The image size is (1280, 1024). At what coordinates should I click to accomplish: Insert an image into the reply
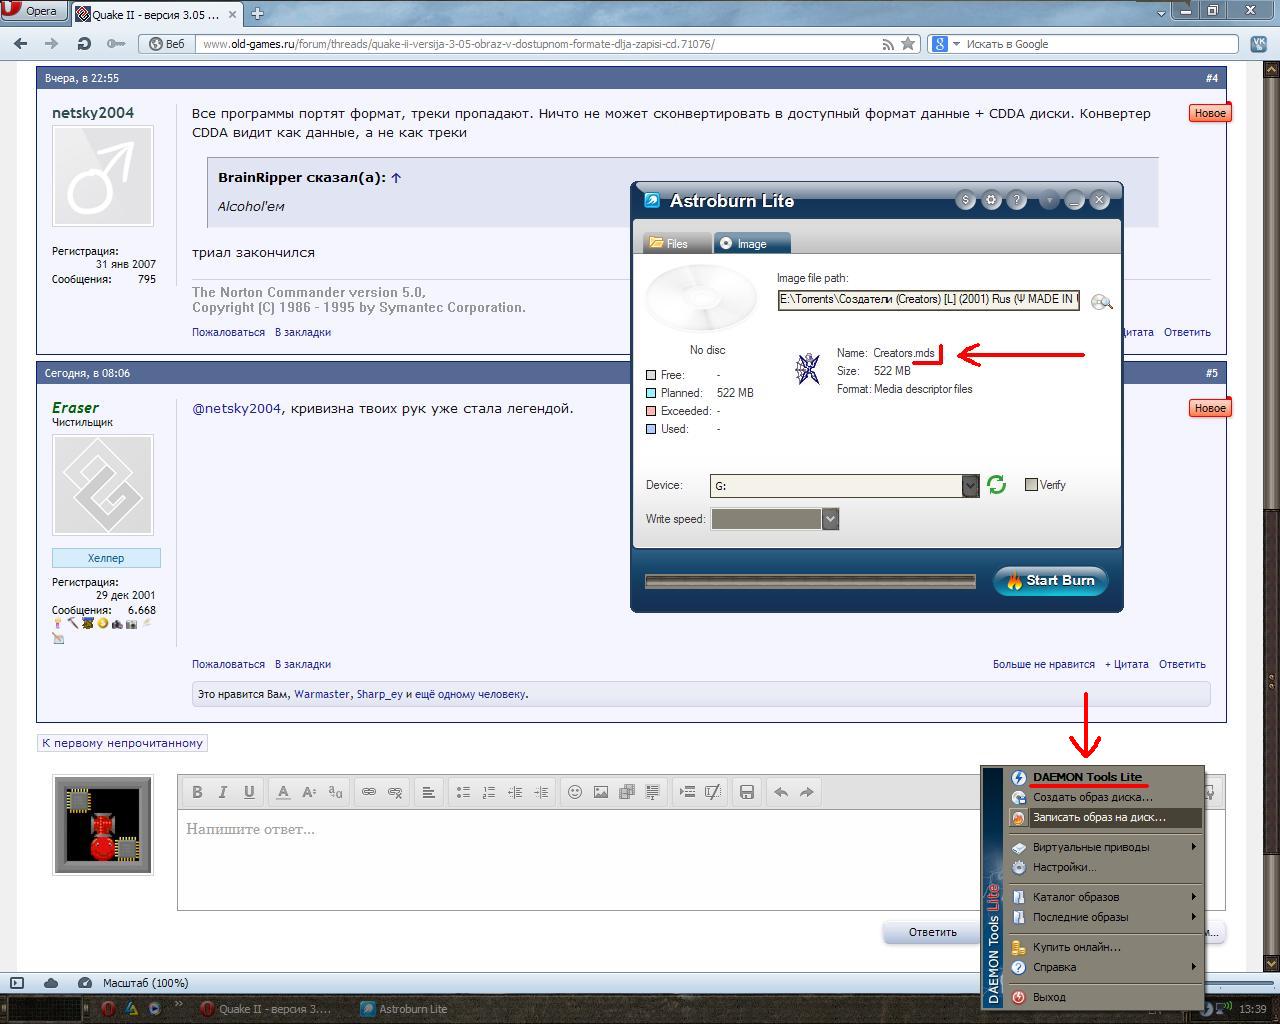tap(601, 792)
